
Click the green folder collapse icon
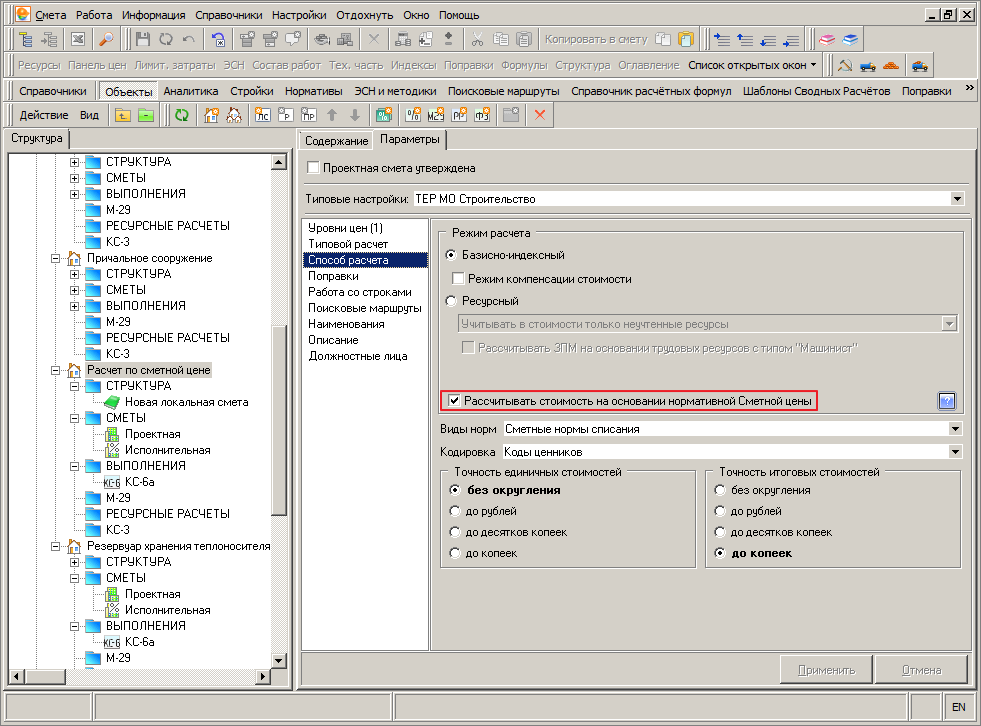(146, 115)
